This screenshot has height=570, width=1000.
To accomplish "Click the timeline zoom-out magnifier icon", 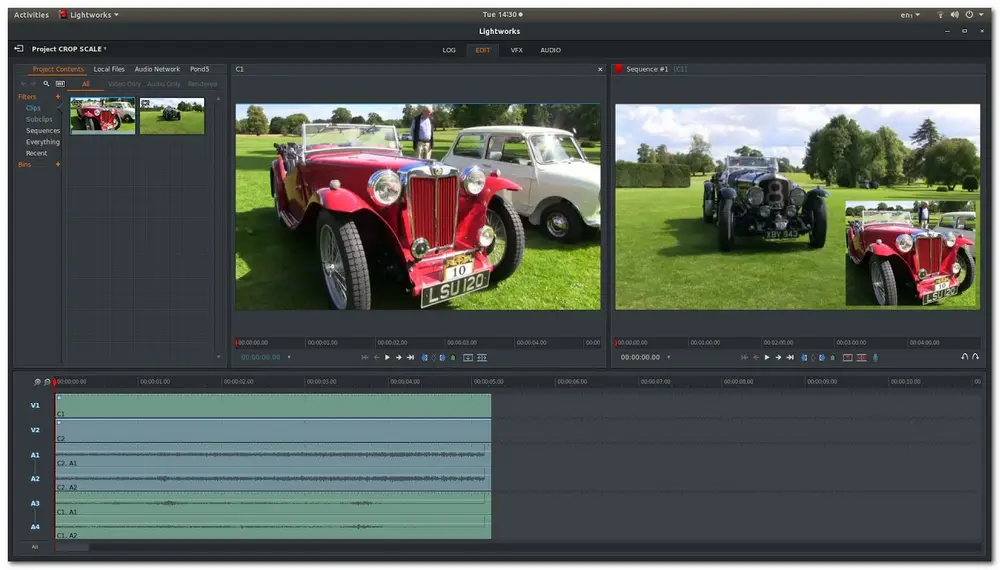I will 47,382.
